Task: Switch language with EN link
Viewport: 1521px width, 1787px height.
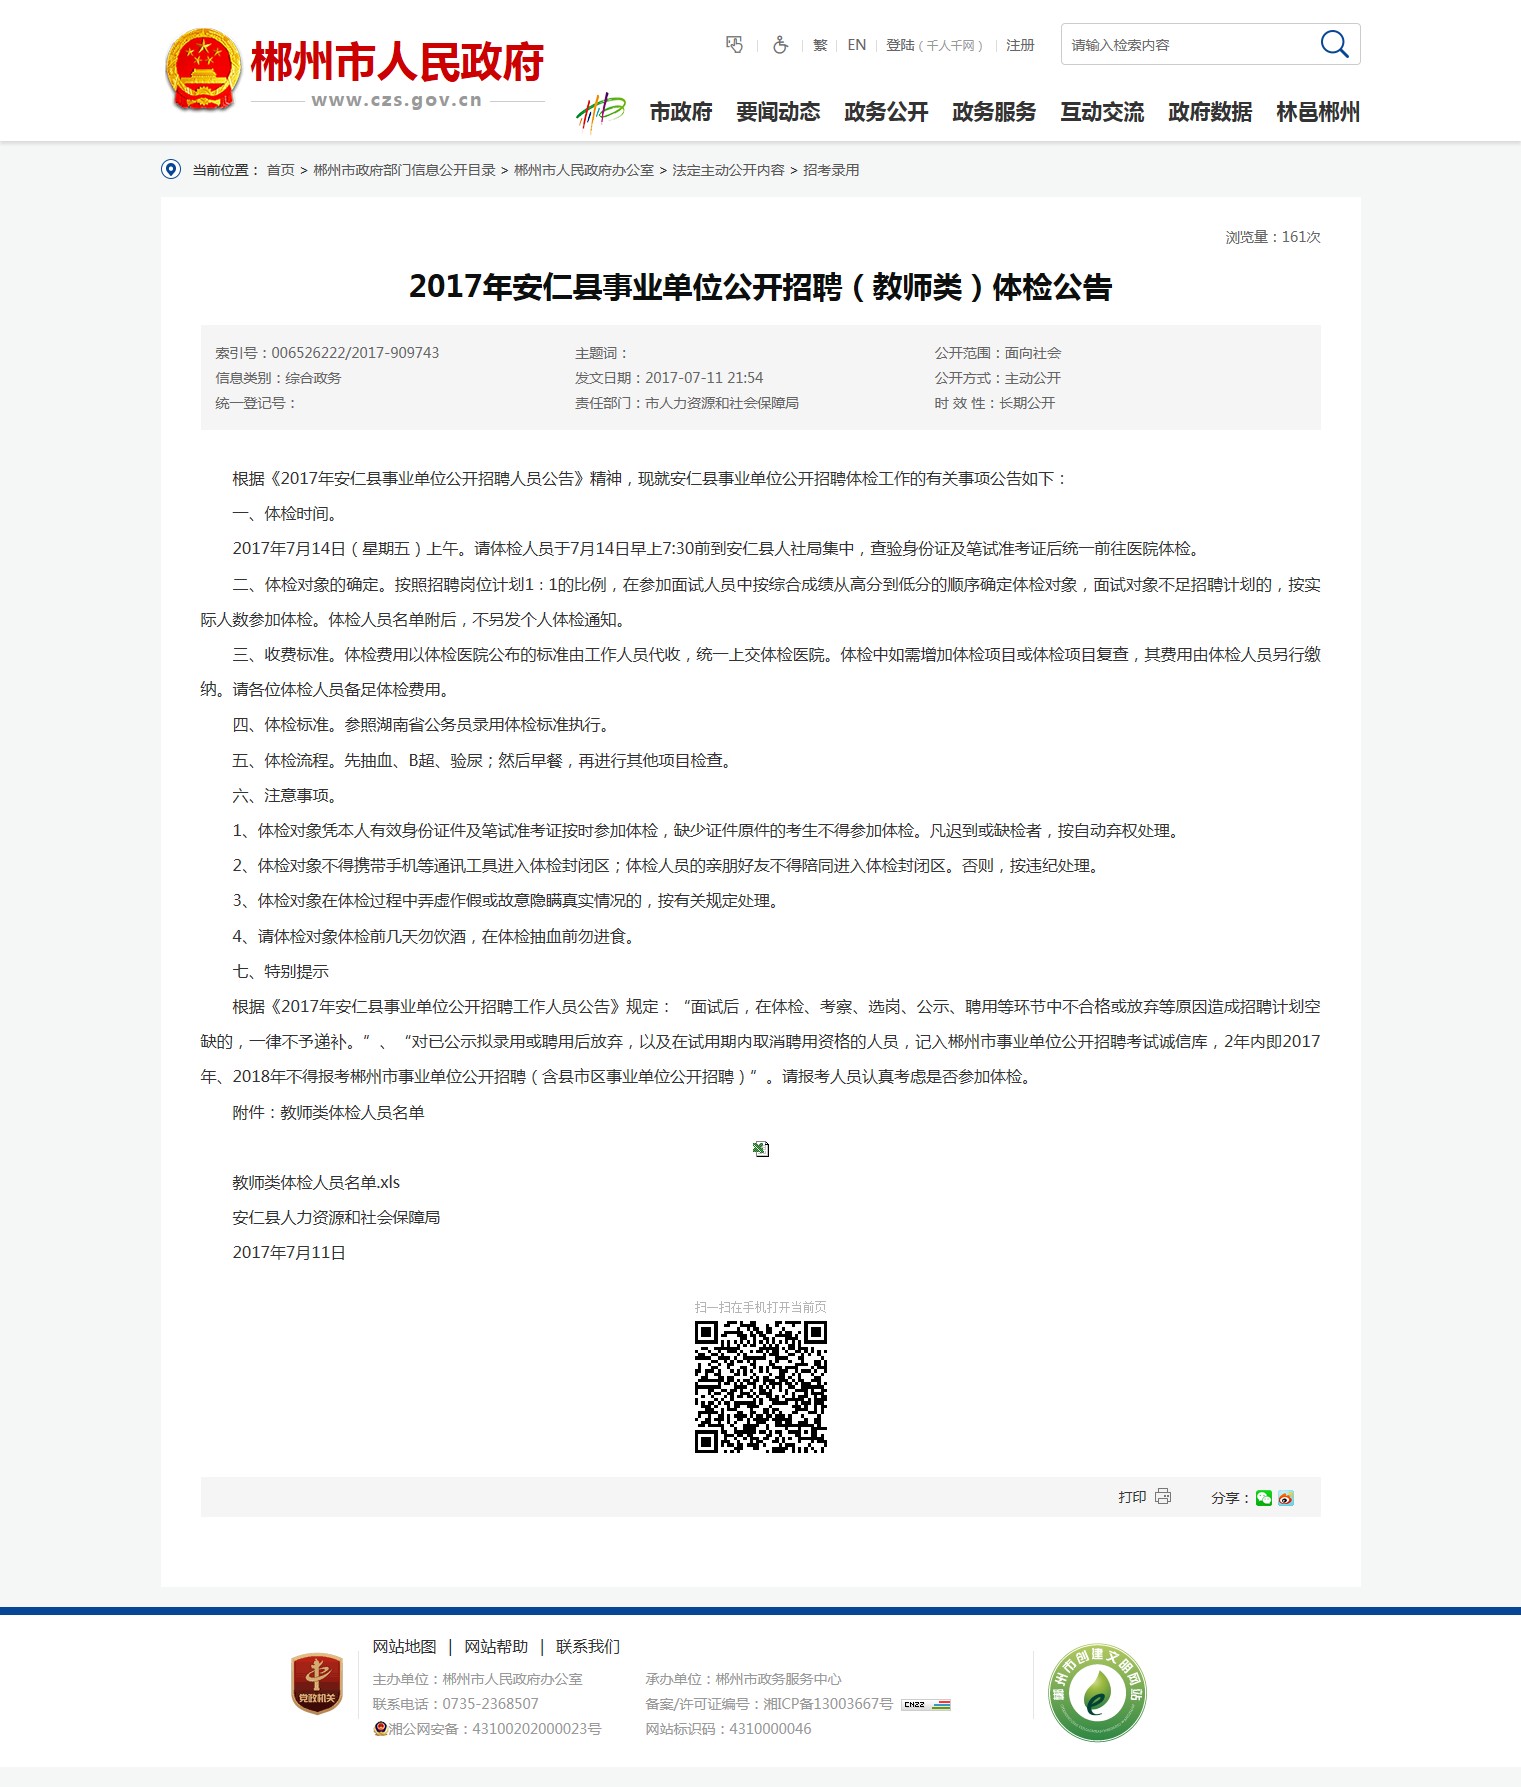Action: (856, 45)
